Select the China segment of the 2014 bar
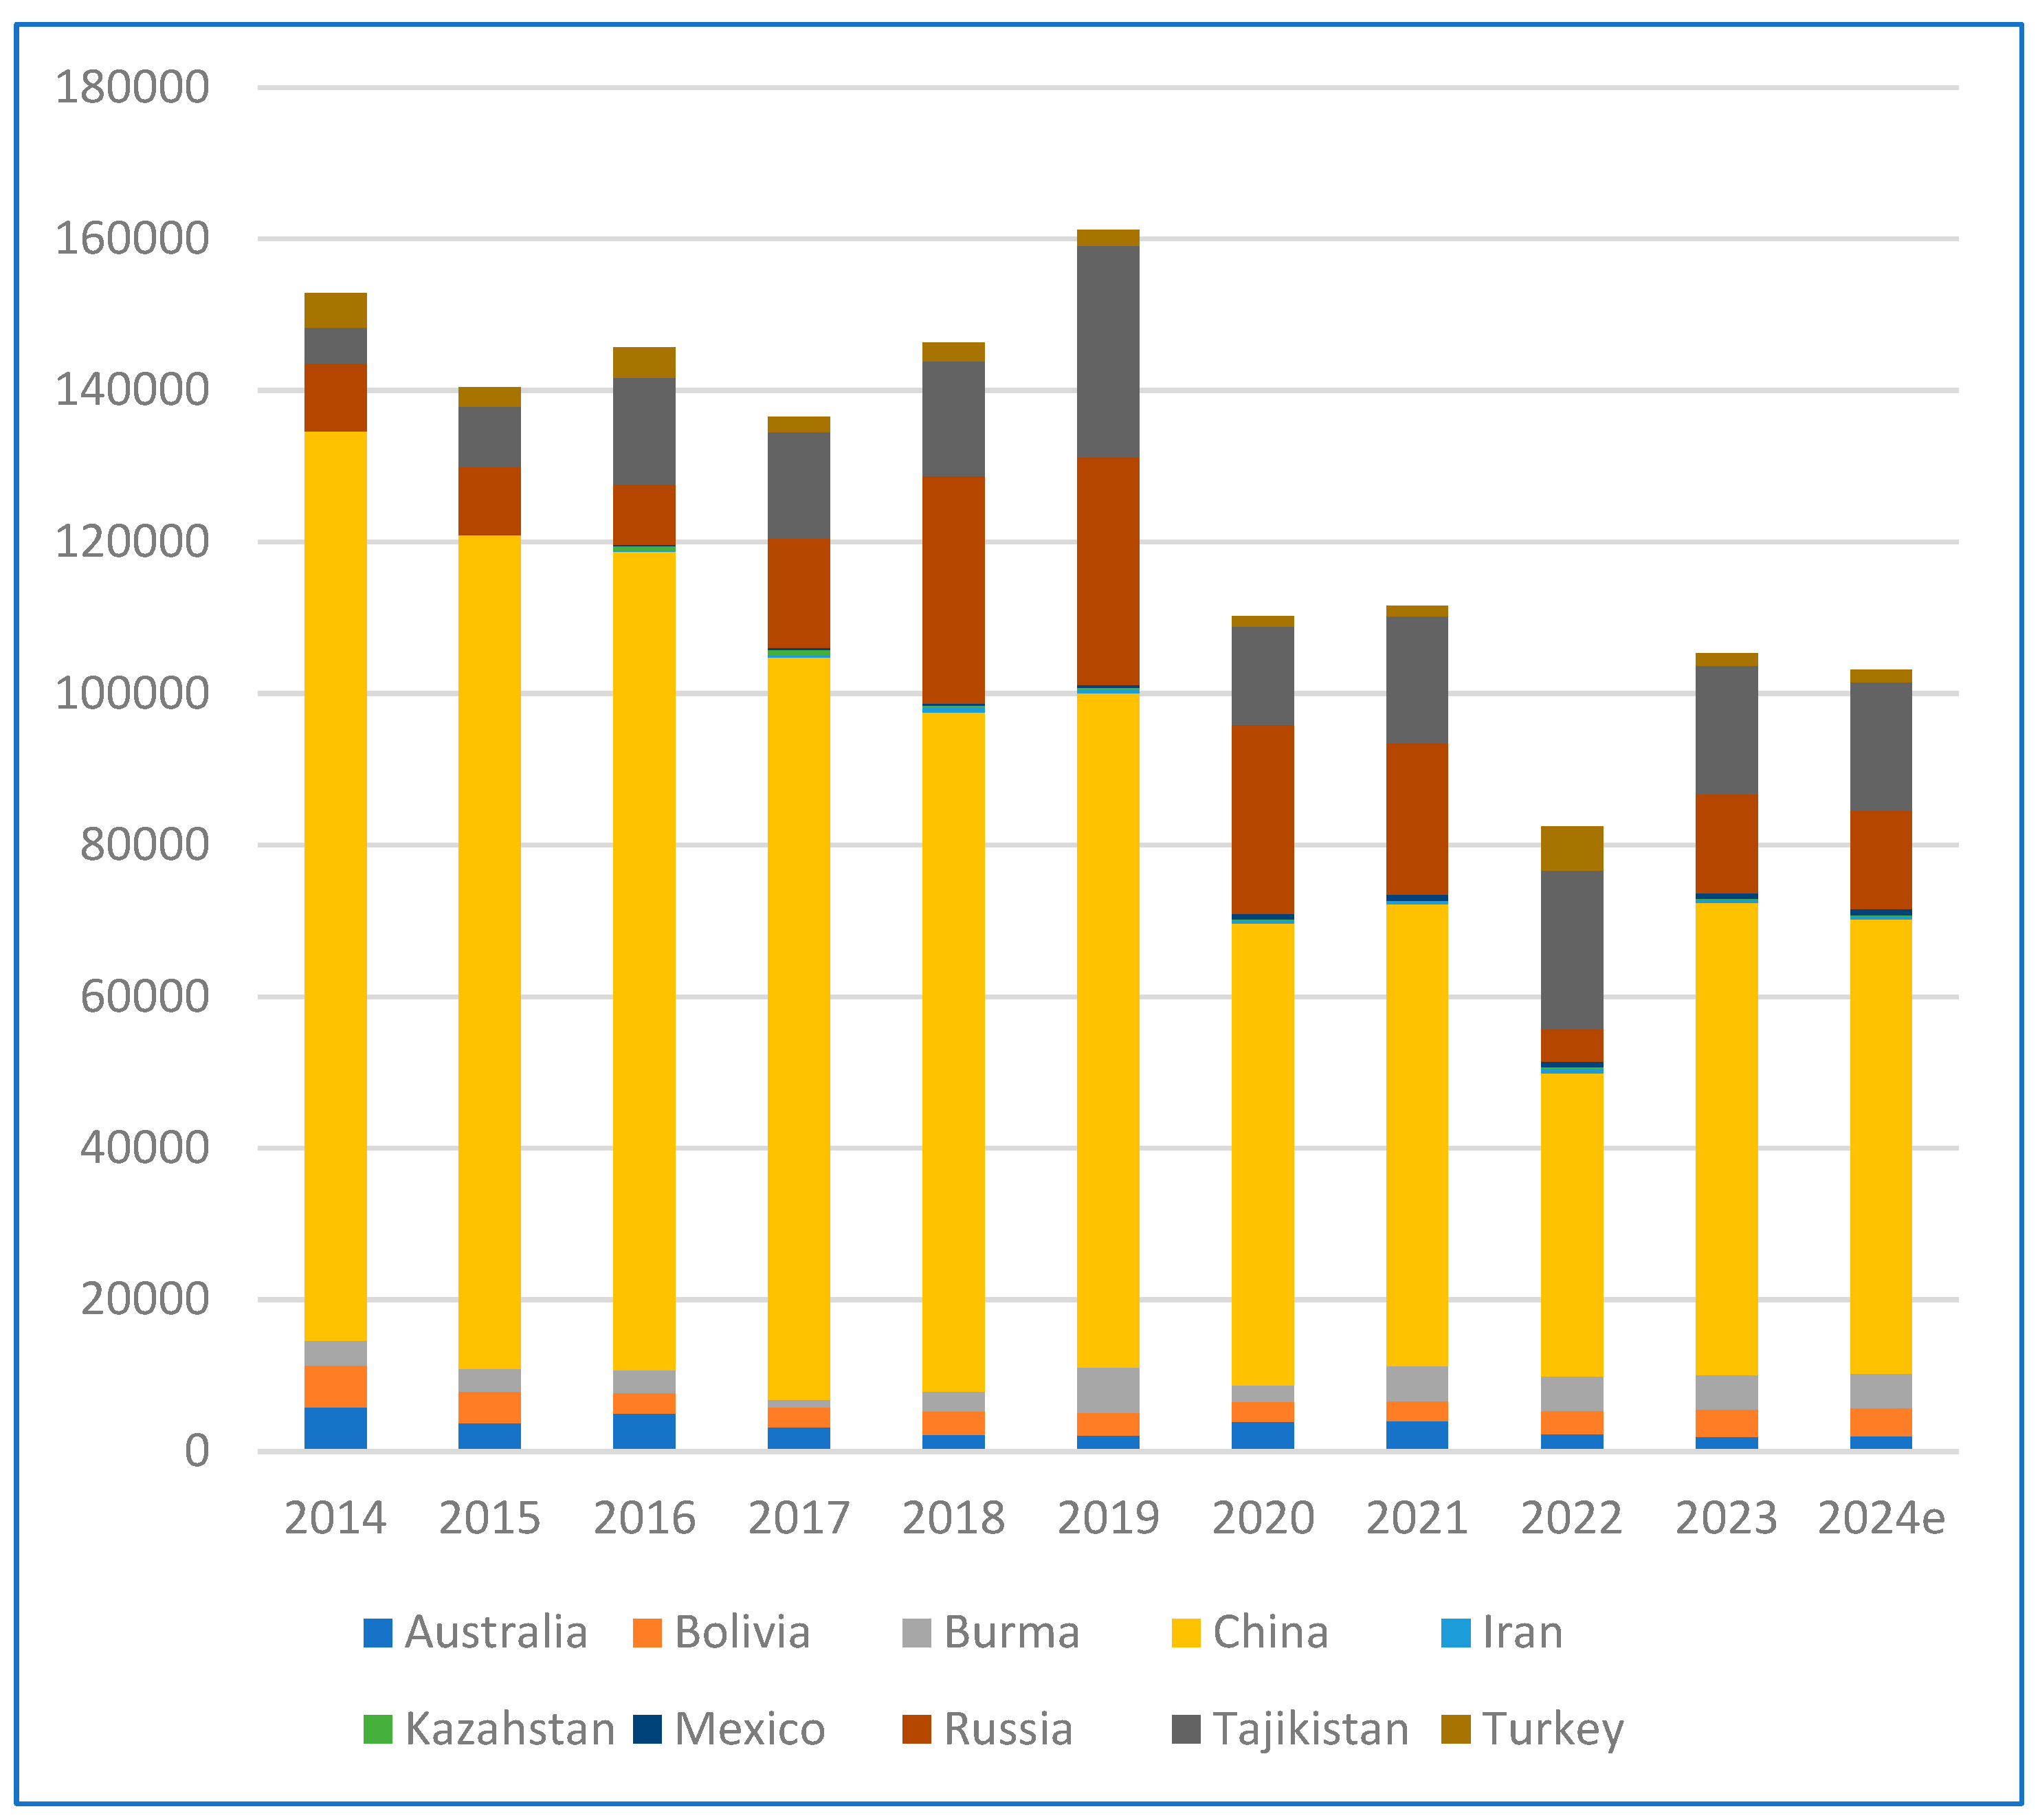 (335, 885)
